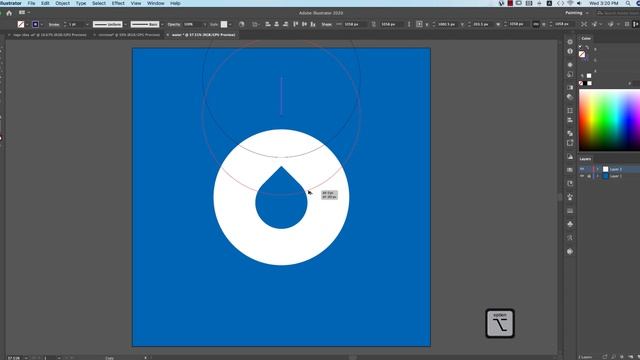The width and height of the screenshot is (640, 360).
Task: Click the Shape label link
Action: [327, 24]
